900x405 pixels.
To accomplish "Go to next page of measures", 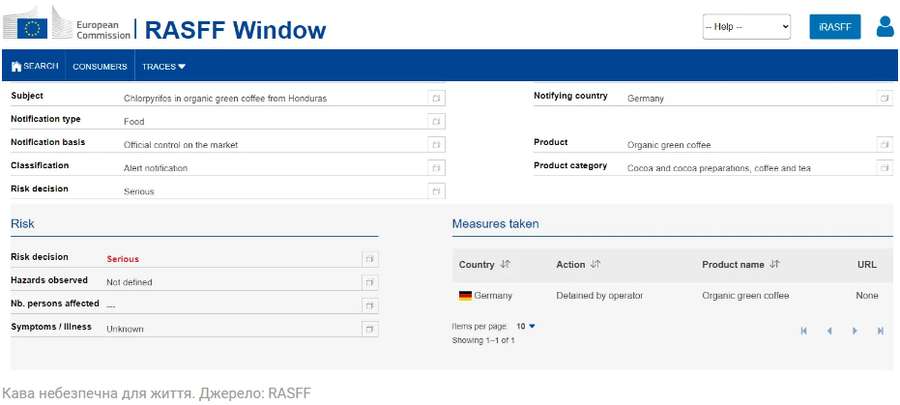I will coord(854,331).
